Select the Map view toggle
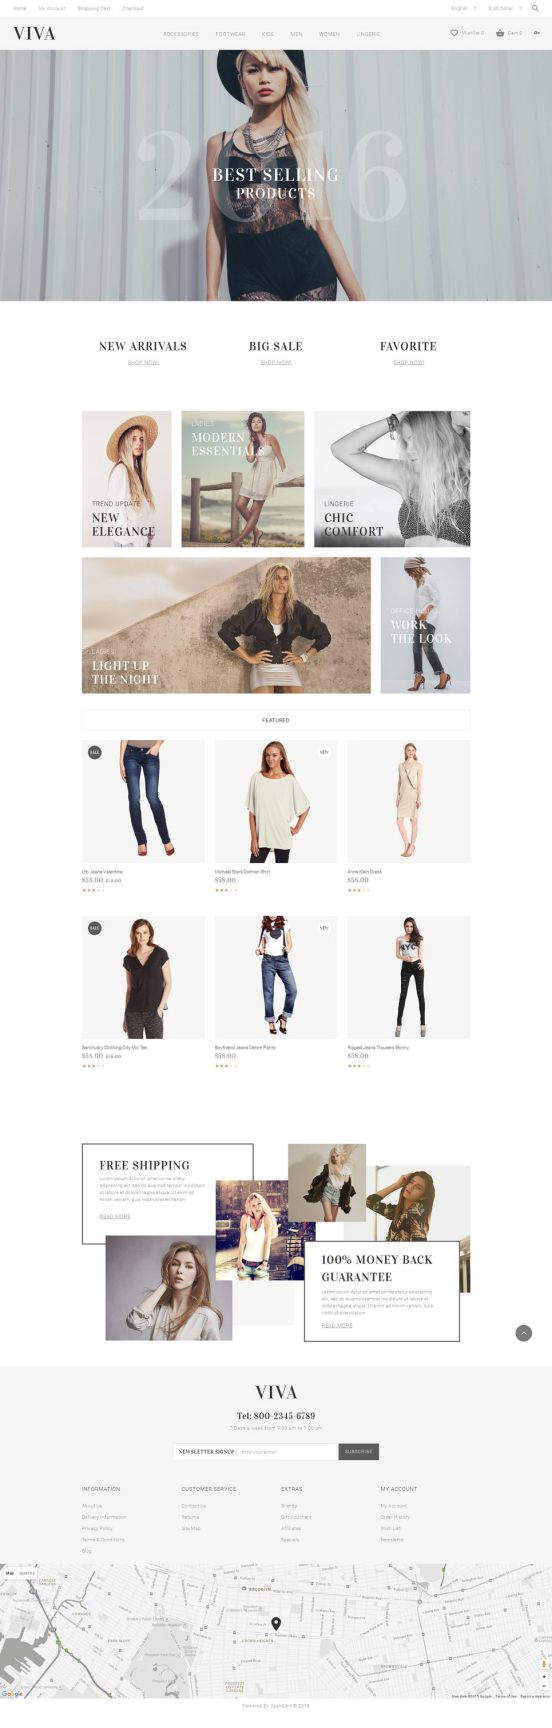The height and width of the screenshot is (1728, 552). (x=10, y=1573)
